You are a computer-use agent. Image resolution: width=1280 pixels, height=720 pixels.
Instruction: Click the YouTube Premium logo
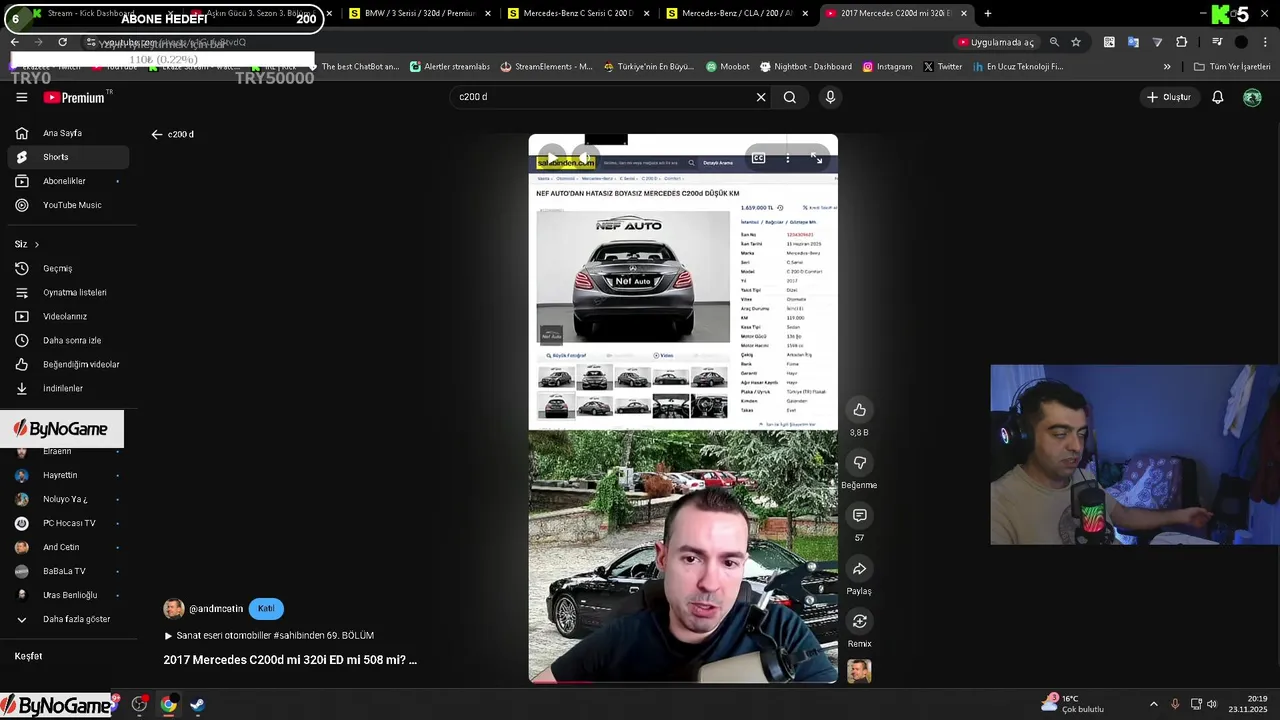pyautogui.click(x=75, y=97)
